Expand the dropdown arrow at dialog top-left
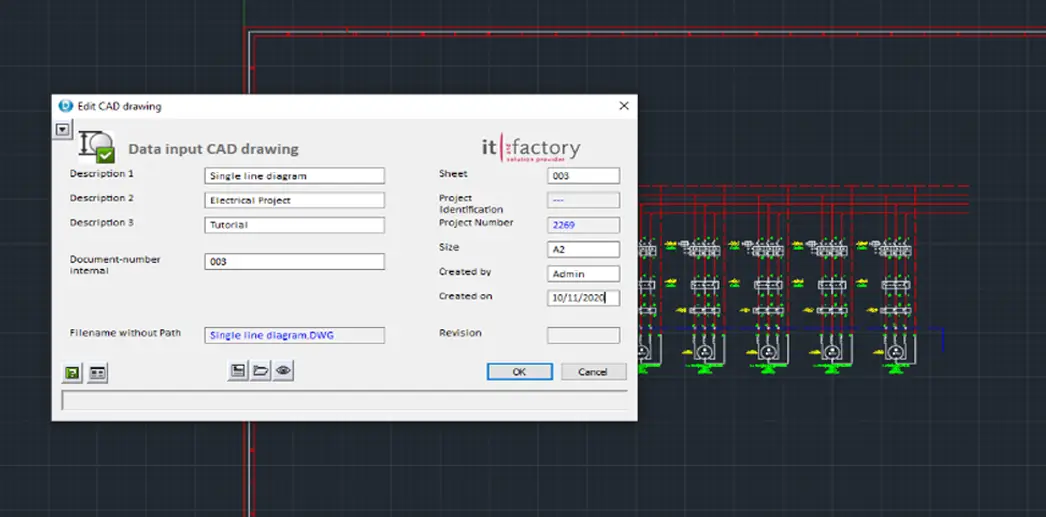Image resolution: width=1046 pixels, height=517 pixels. [63, 129]
